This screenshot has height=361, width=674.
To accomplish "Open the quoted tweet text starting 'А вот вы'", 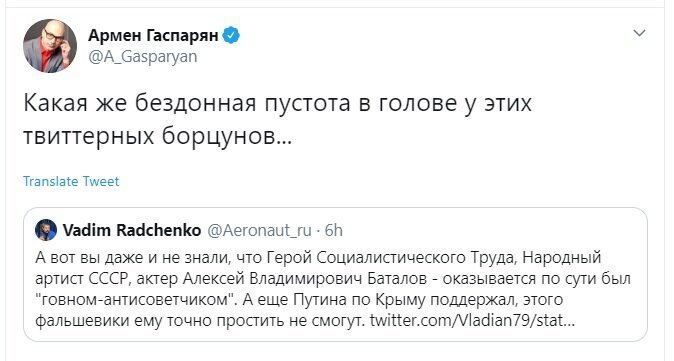I will (x=333, y=289).
